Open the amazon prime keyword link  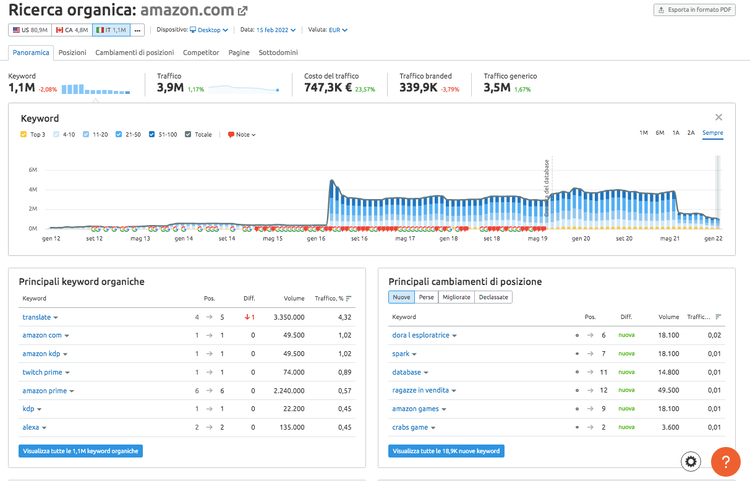(x=44, y=391)
